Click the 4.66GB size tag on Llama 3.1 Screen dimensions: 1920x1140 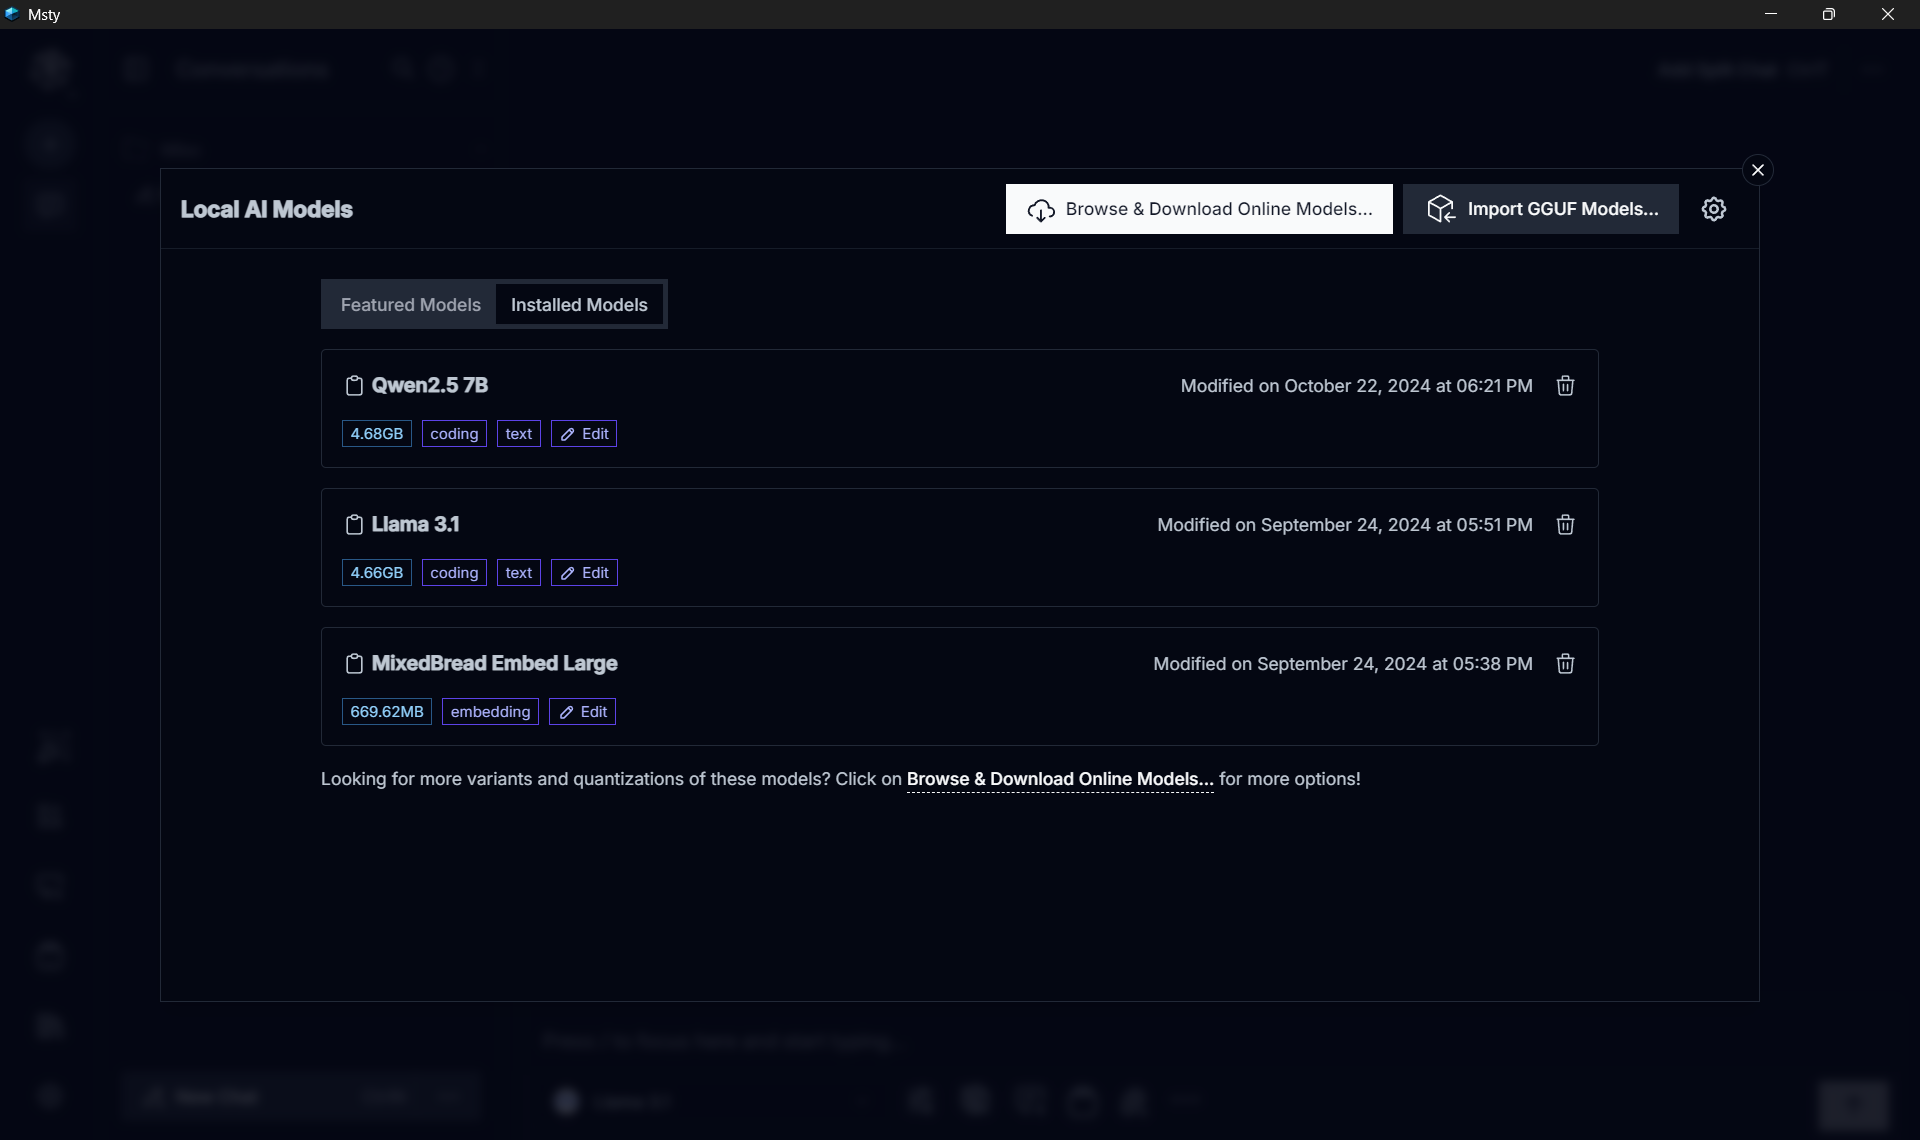(x=376, y=573)
